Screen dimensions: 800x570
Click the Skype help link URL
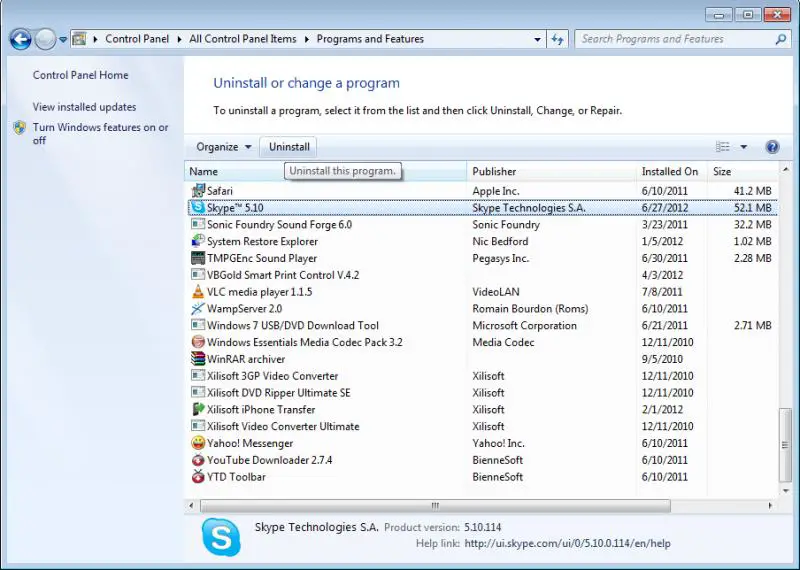(567, 543)
